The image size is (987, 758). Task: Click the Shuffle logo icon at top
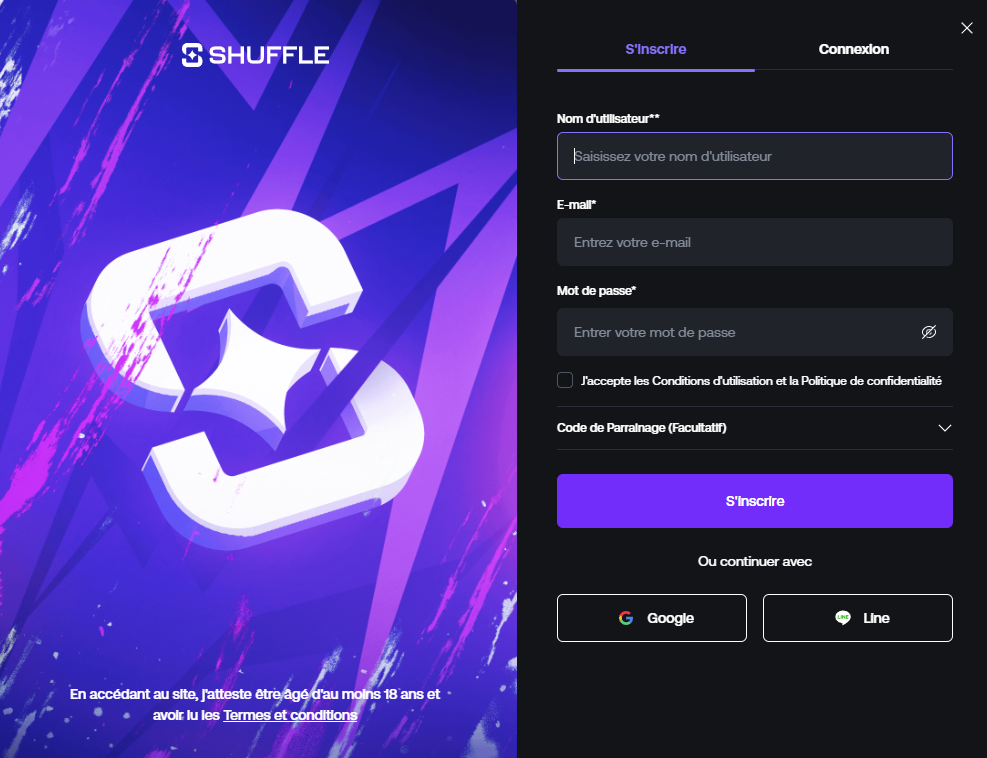coord(192,55)
